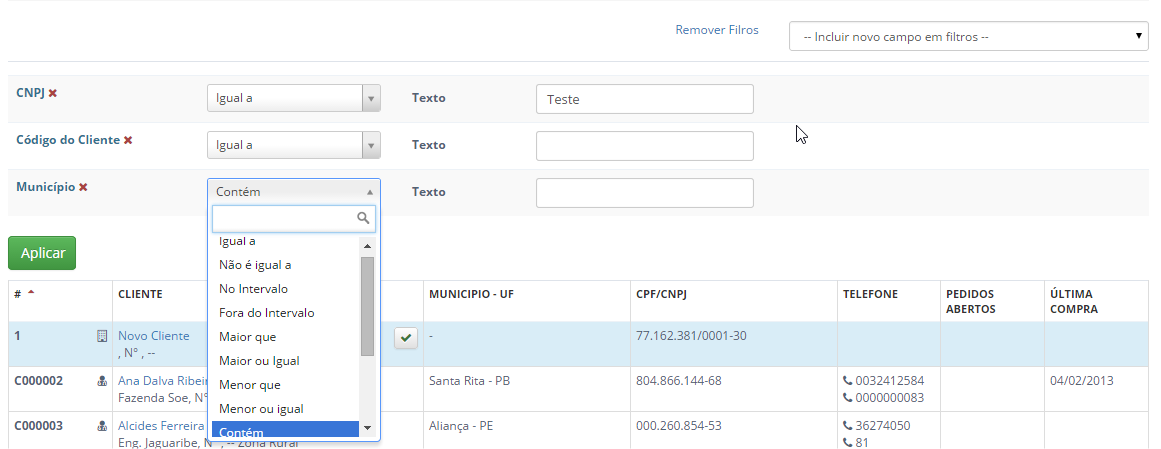Click the phone icon beside 0032412584
Screen dimensions: 1161x449
[848, 381]
